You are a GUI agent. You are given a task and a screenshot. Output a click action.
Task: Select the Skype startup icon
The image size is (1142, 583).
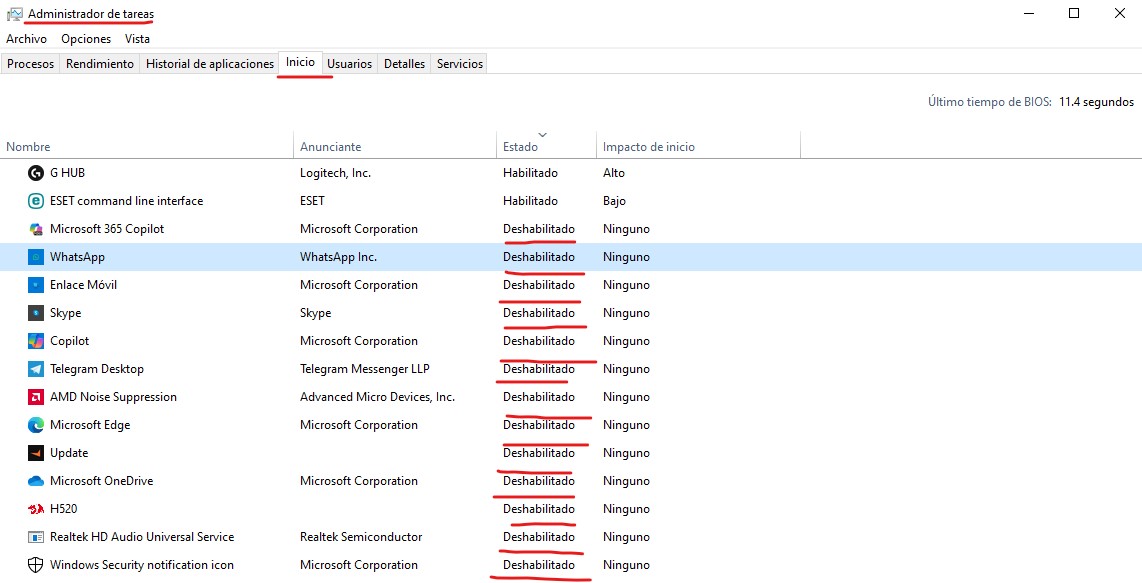pos(36,313)
